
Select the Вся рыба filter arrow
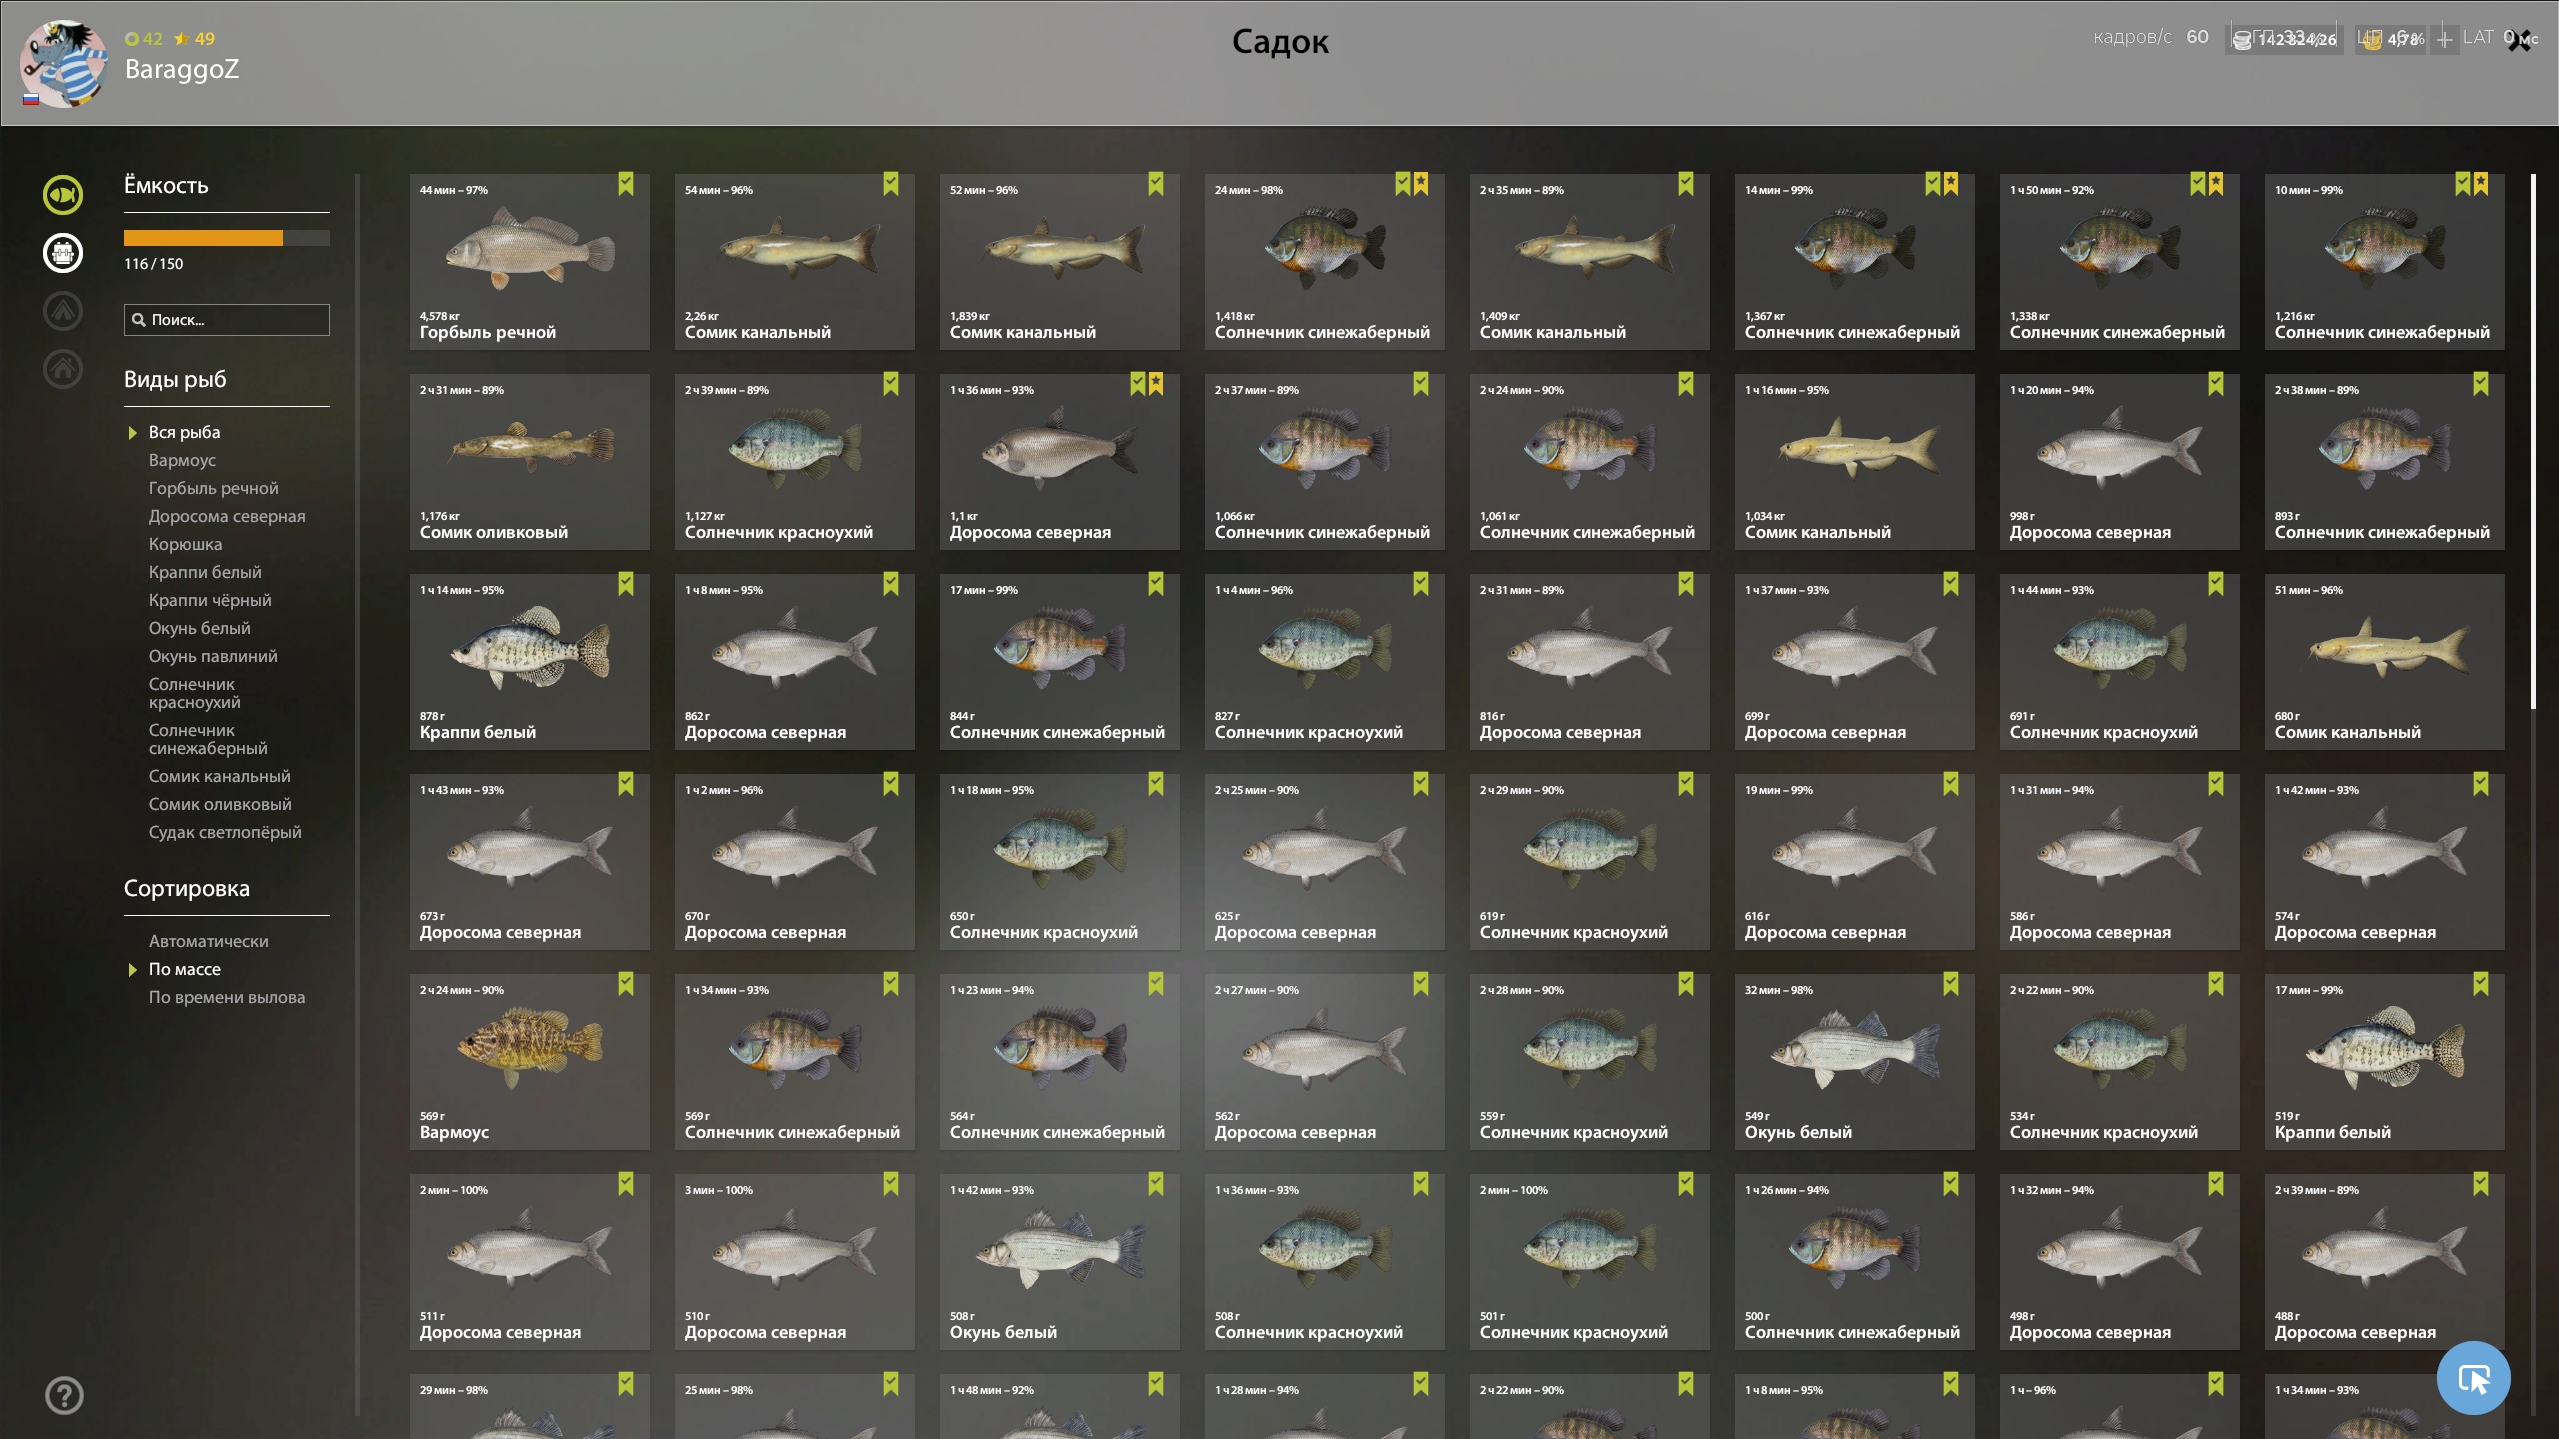click(132, 433)
